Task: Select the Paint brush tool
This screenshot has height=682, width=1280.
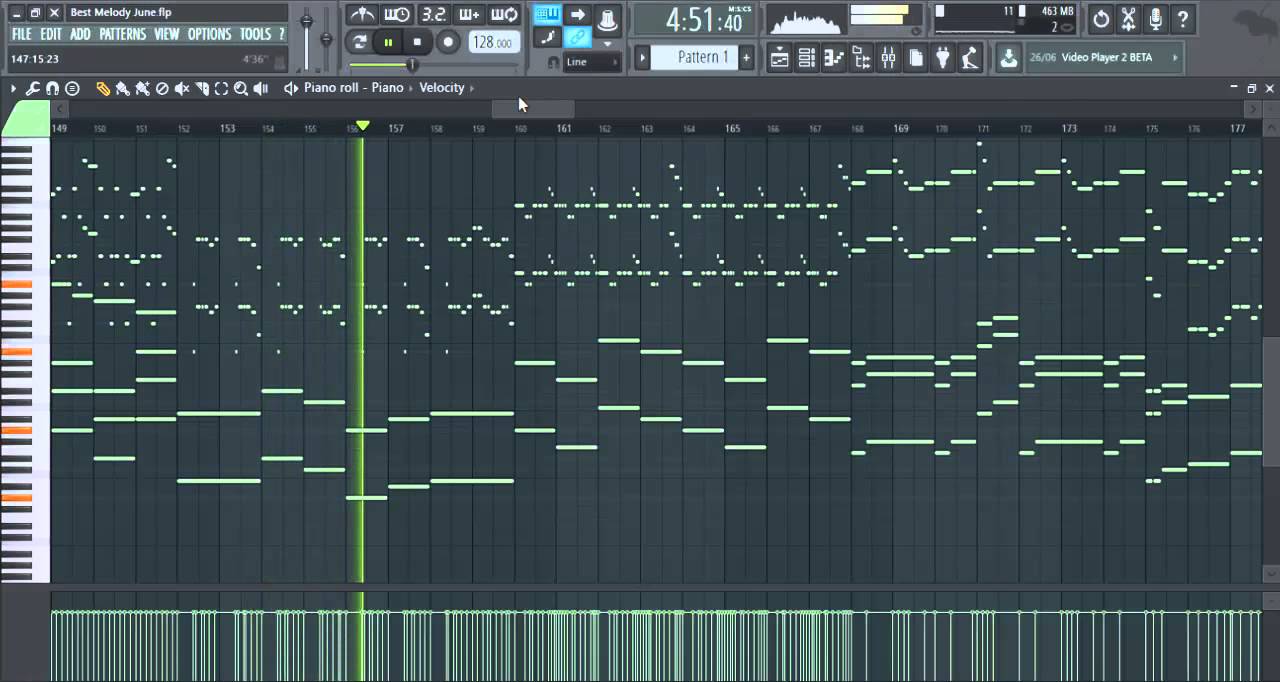Action: [122, 88]
